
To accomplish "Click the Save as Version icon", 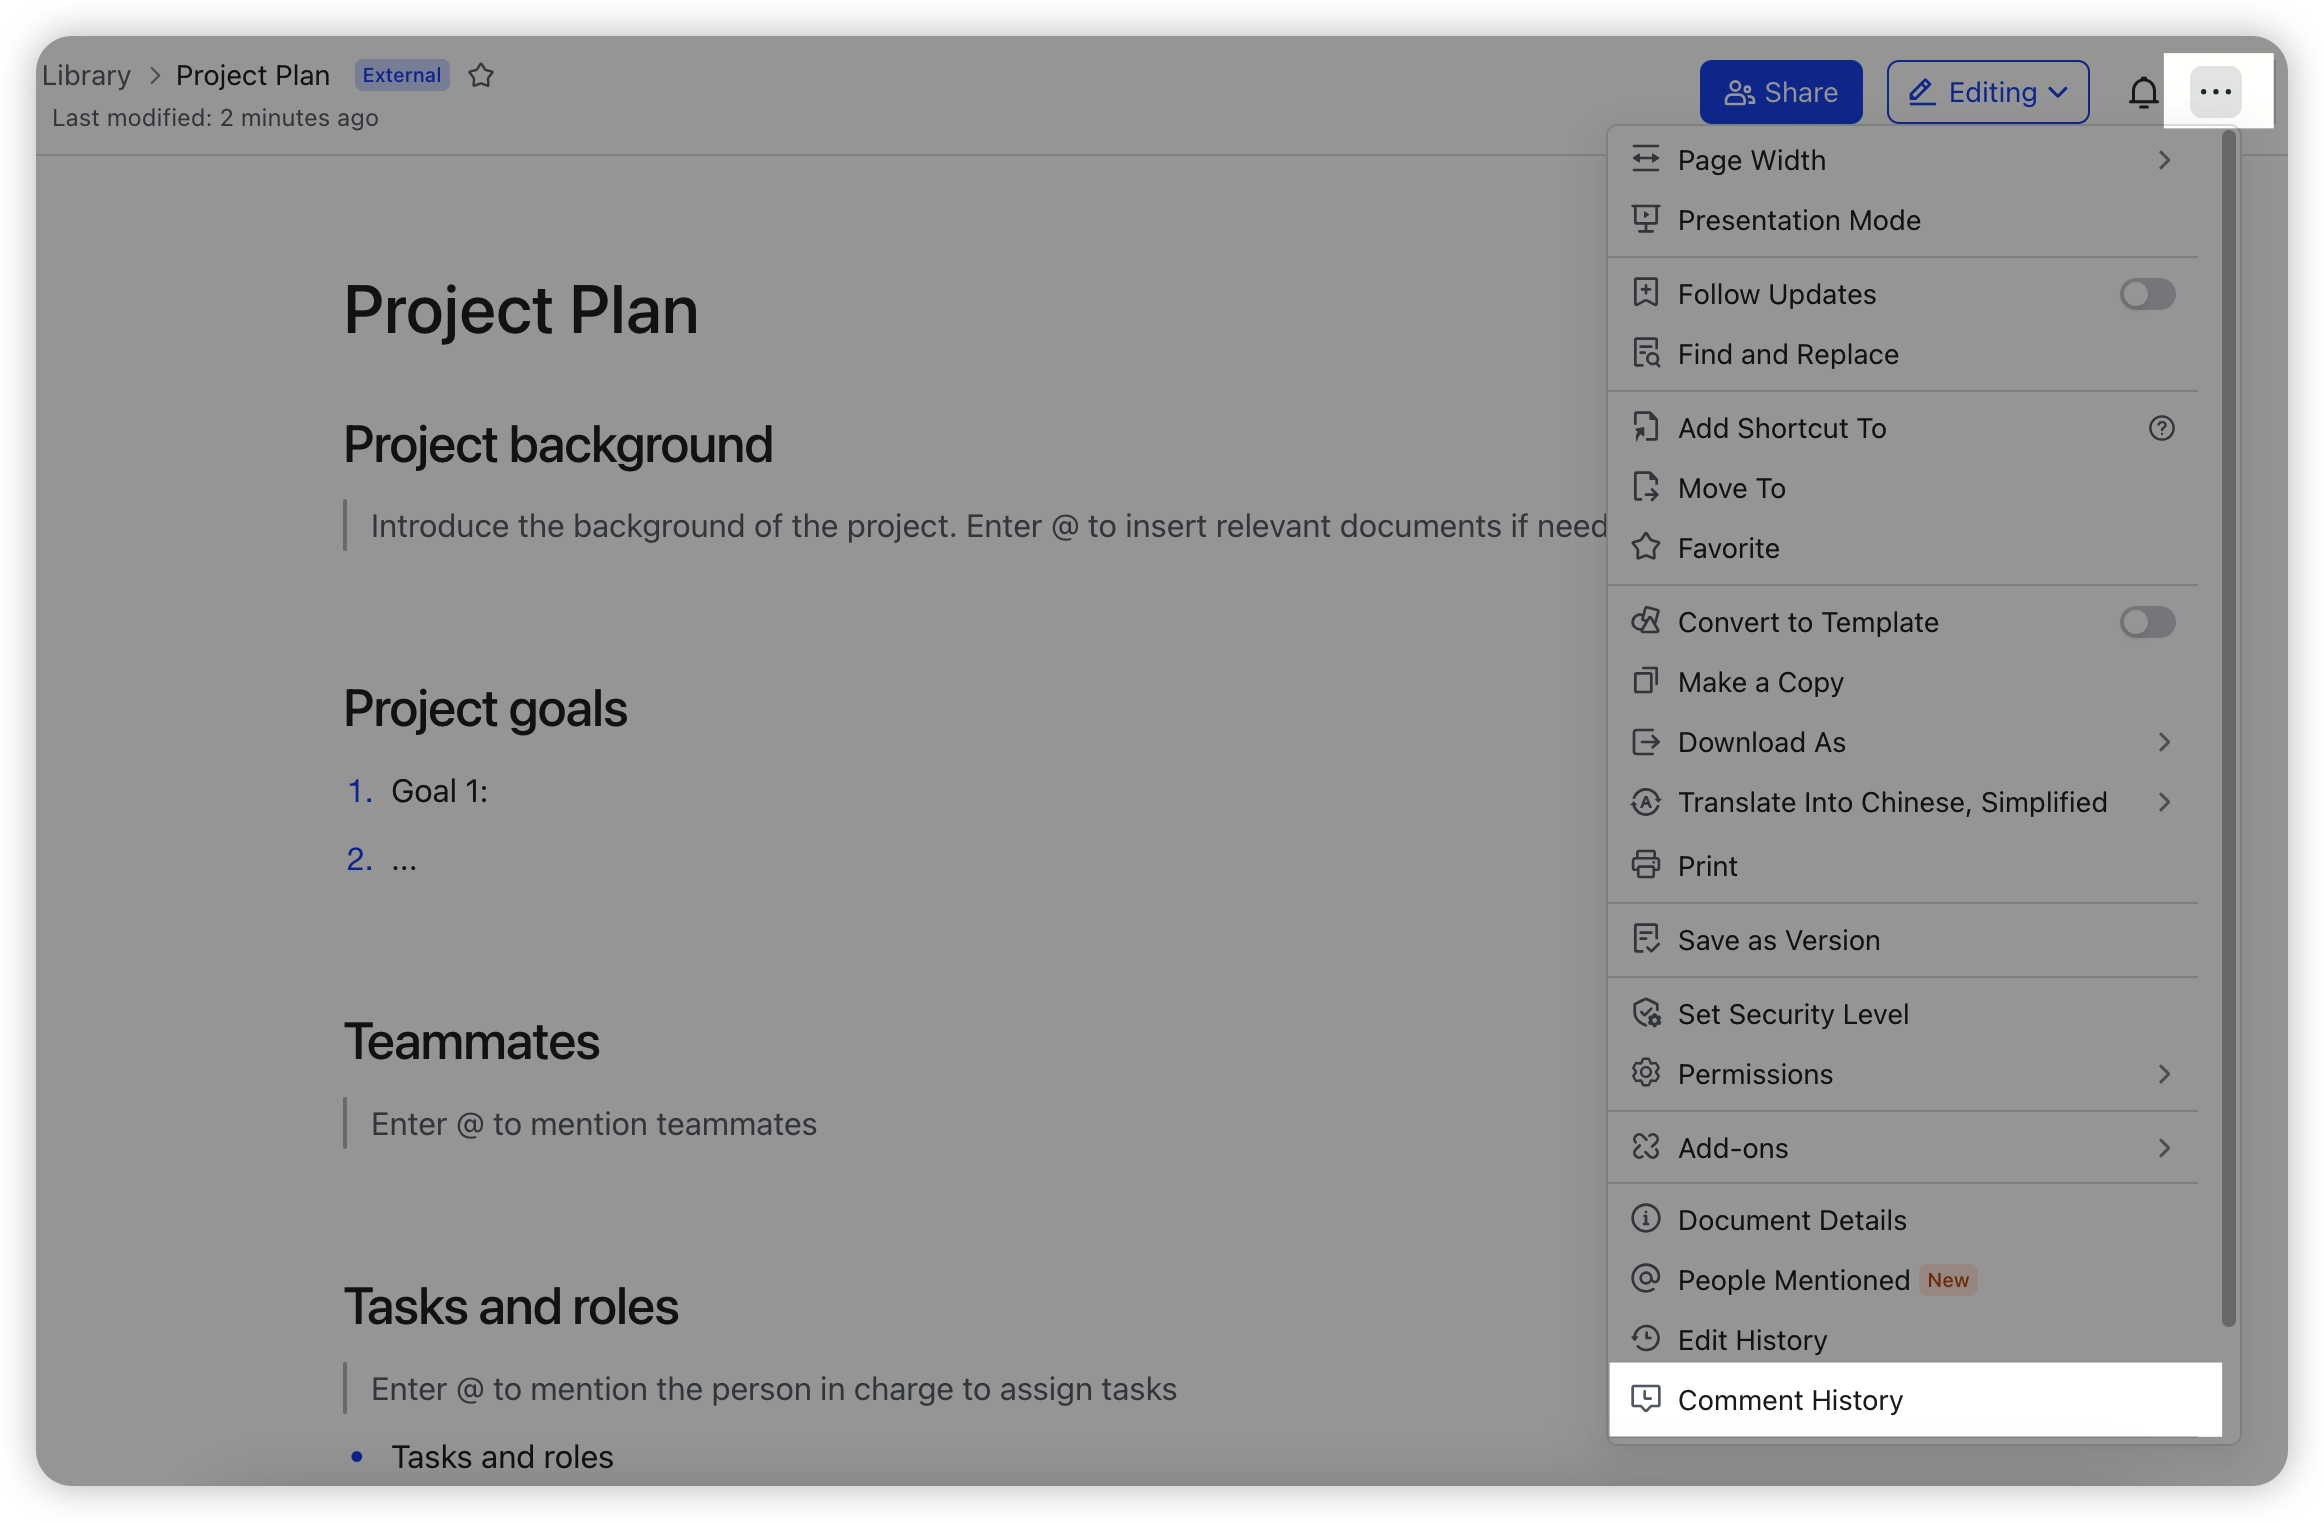I will pyautogui.click(x=1644, y=938).
